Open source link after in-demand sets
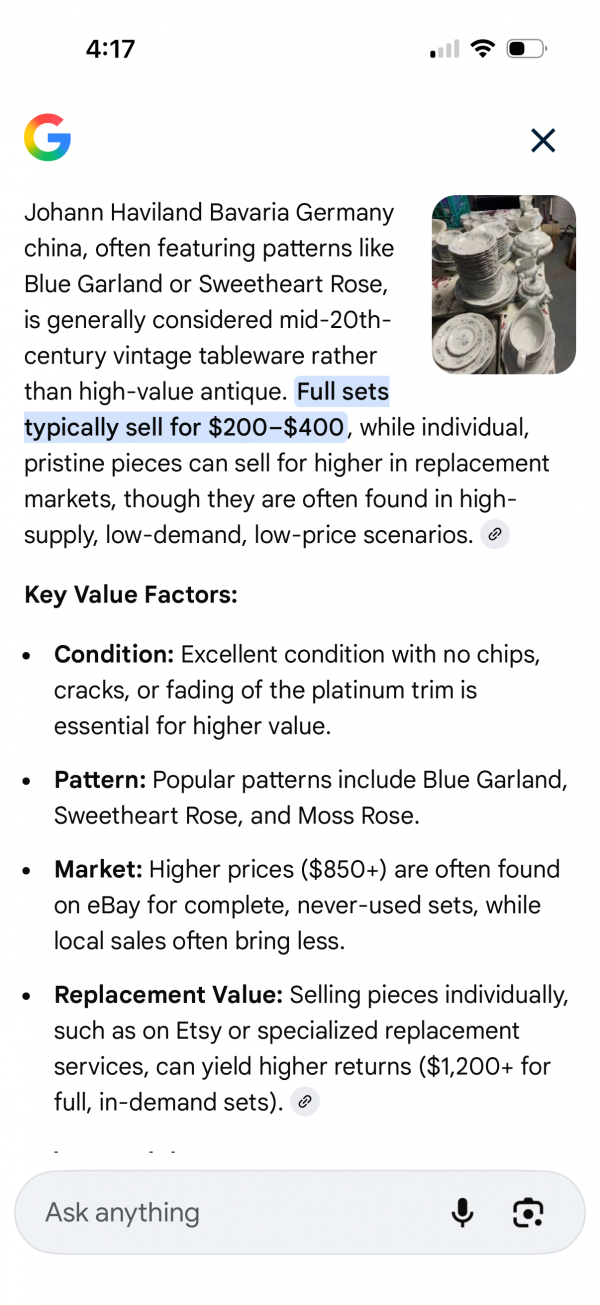The image size is (600, 1305). [306, 1102]
